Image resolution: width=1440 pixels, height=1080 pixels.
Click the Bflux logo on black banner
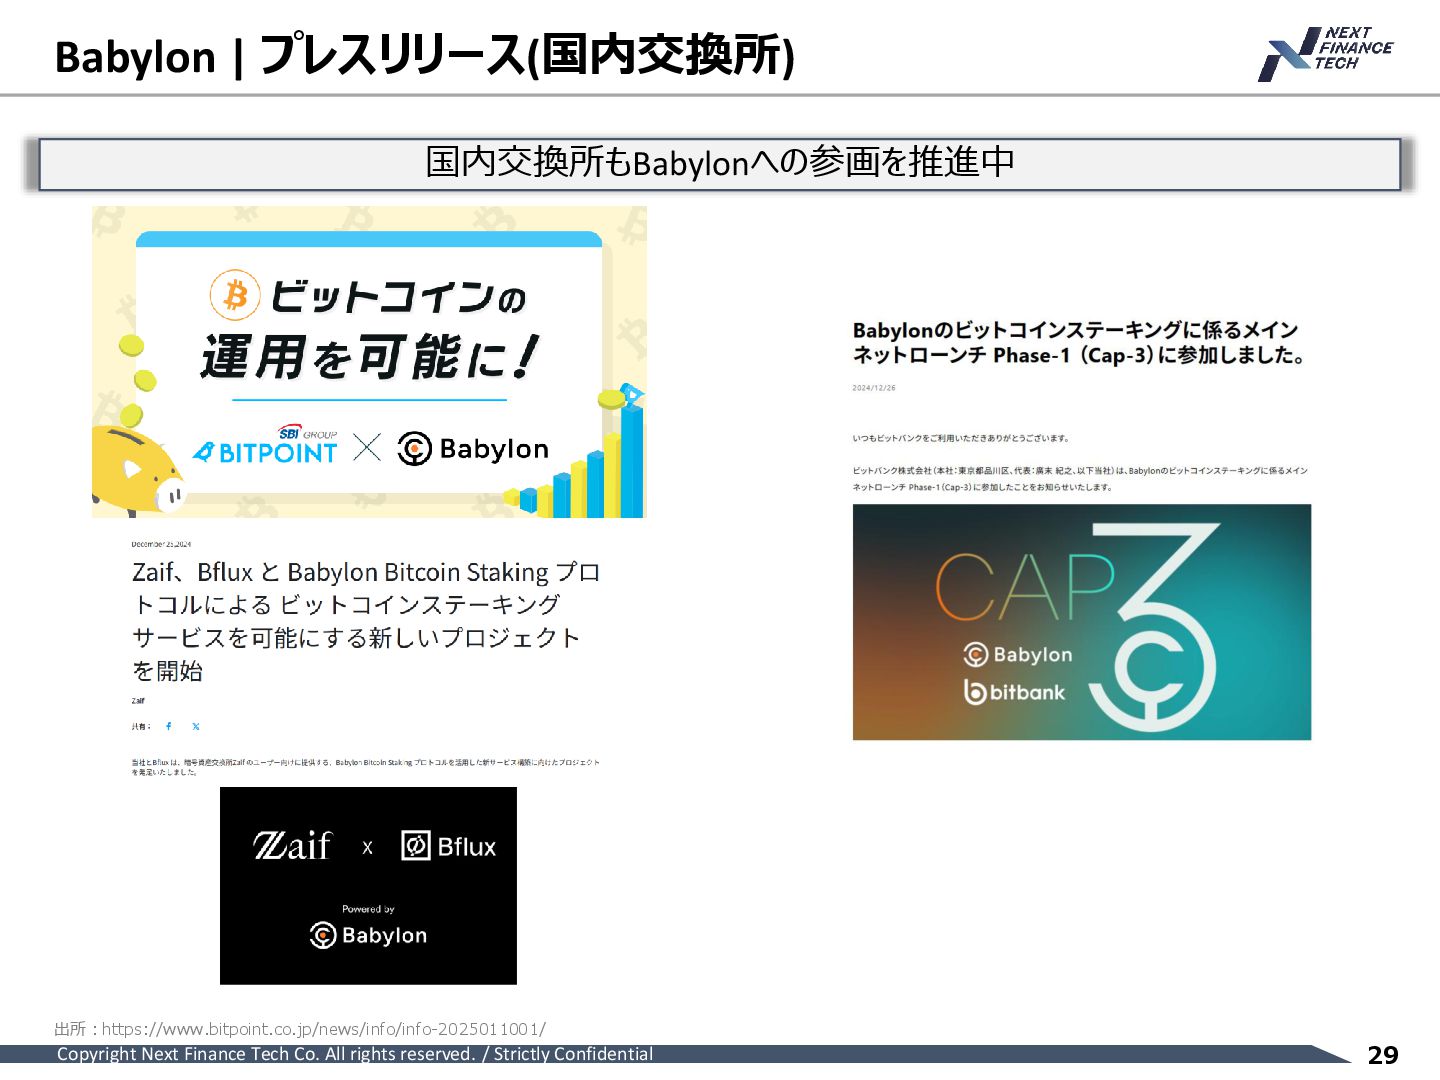point(448,846)
